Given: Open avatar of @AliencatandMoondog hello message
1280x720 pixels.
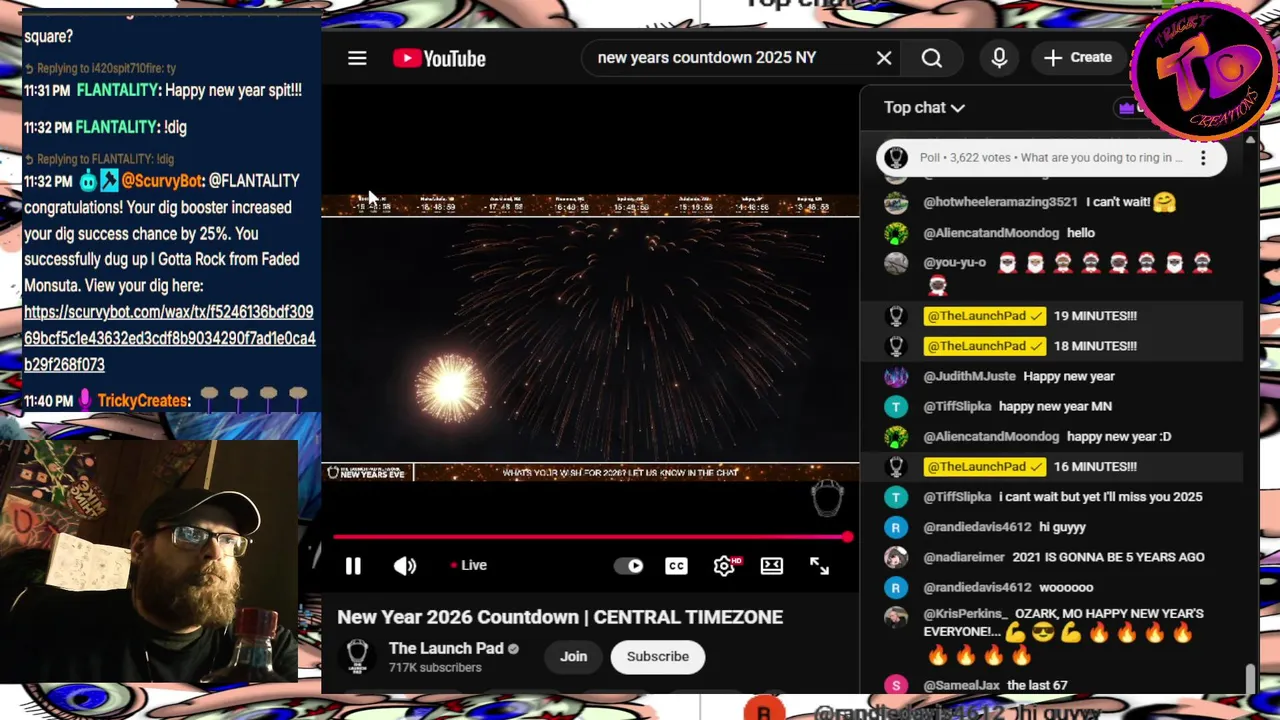Looking at the screenshot, I should tap(896, 233).
